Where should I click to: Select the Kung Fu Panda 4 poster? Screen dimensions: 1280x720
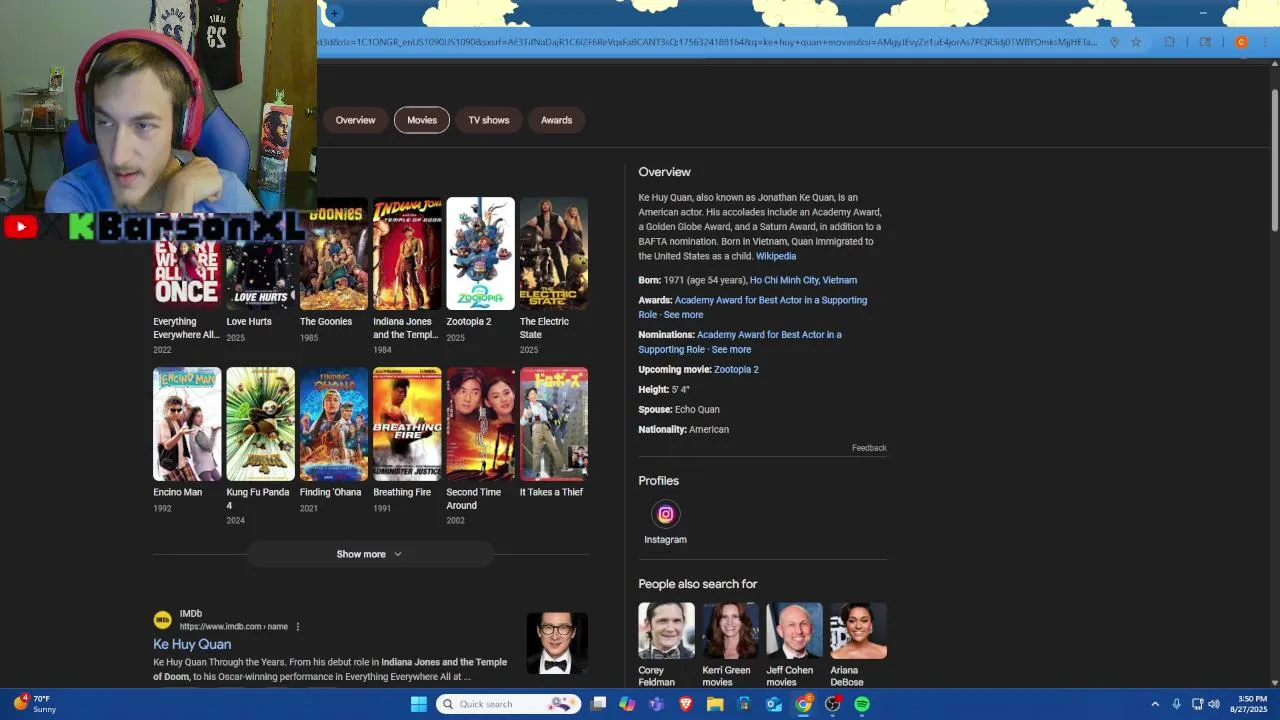coord(260,424)
